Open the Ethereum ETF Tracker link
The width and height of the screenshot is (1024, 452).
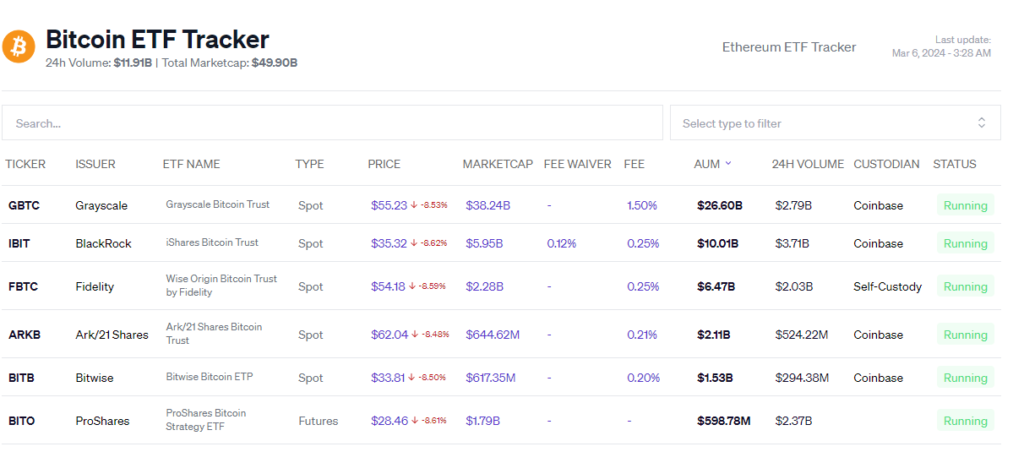788,47
